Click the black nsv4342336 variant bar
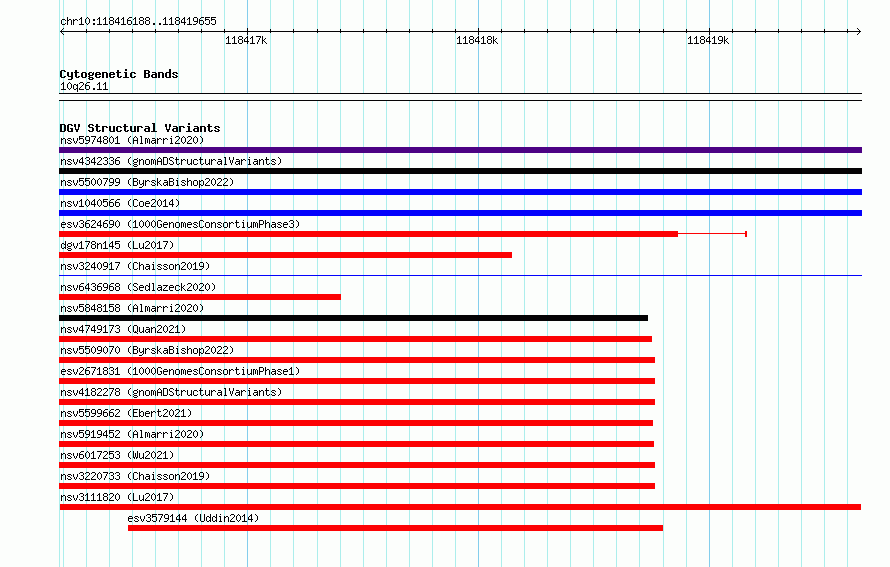 click(460, 171)
